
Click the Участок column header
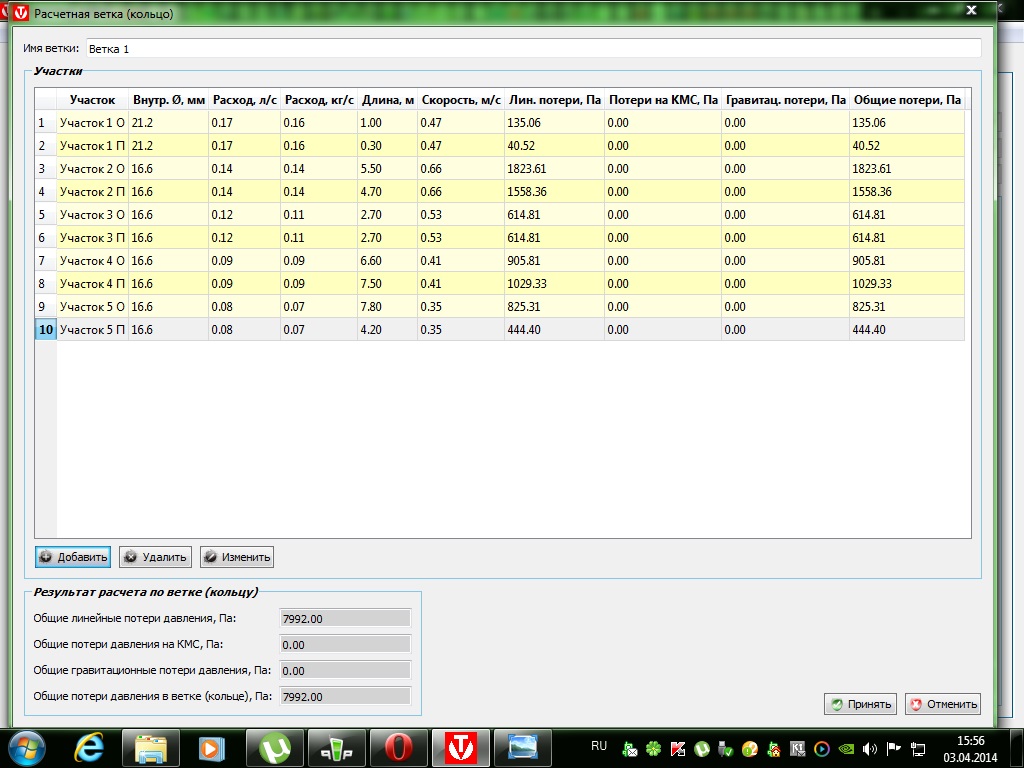(x=92, y=100)
